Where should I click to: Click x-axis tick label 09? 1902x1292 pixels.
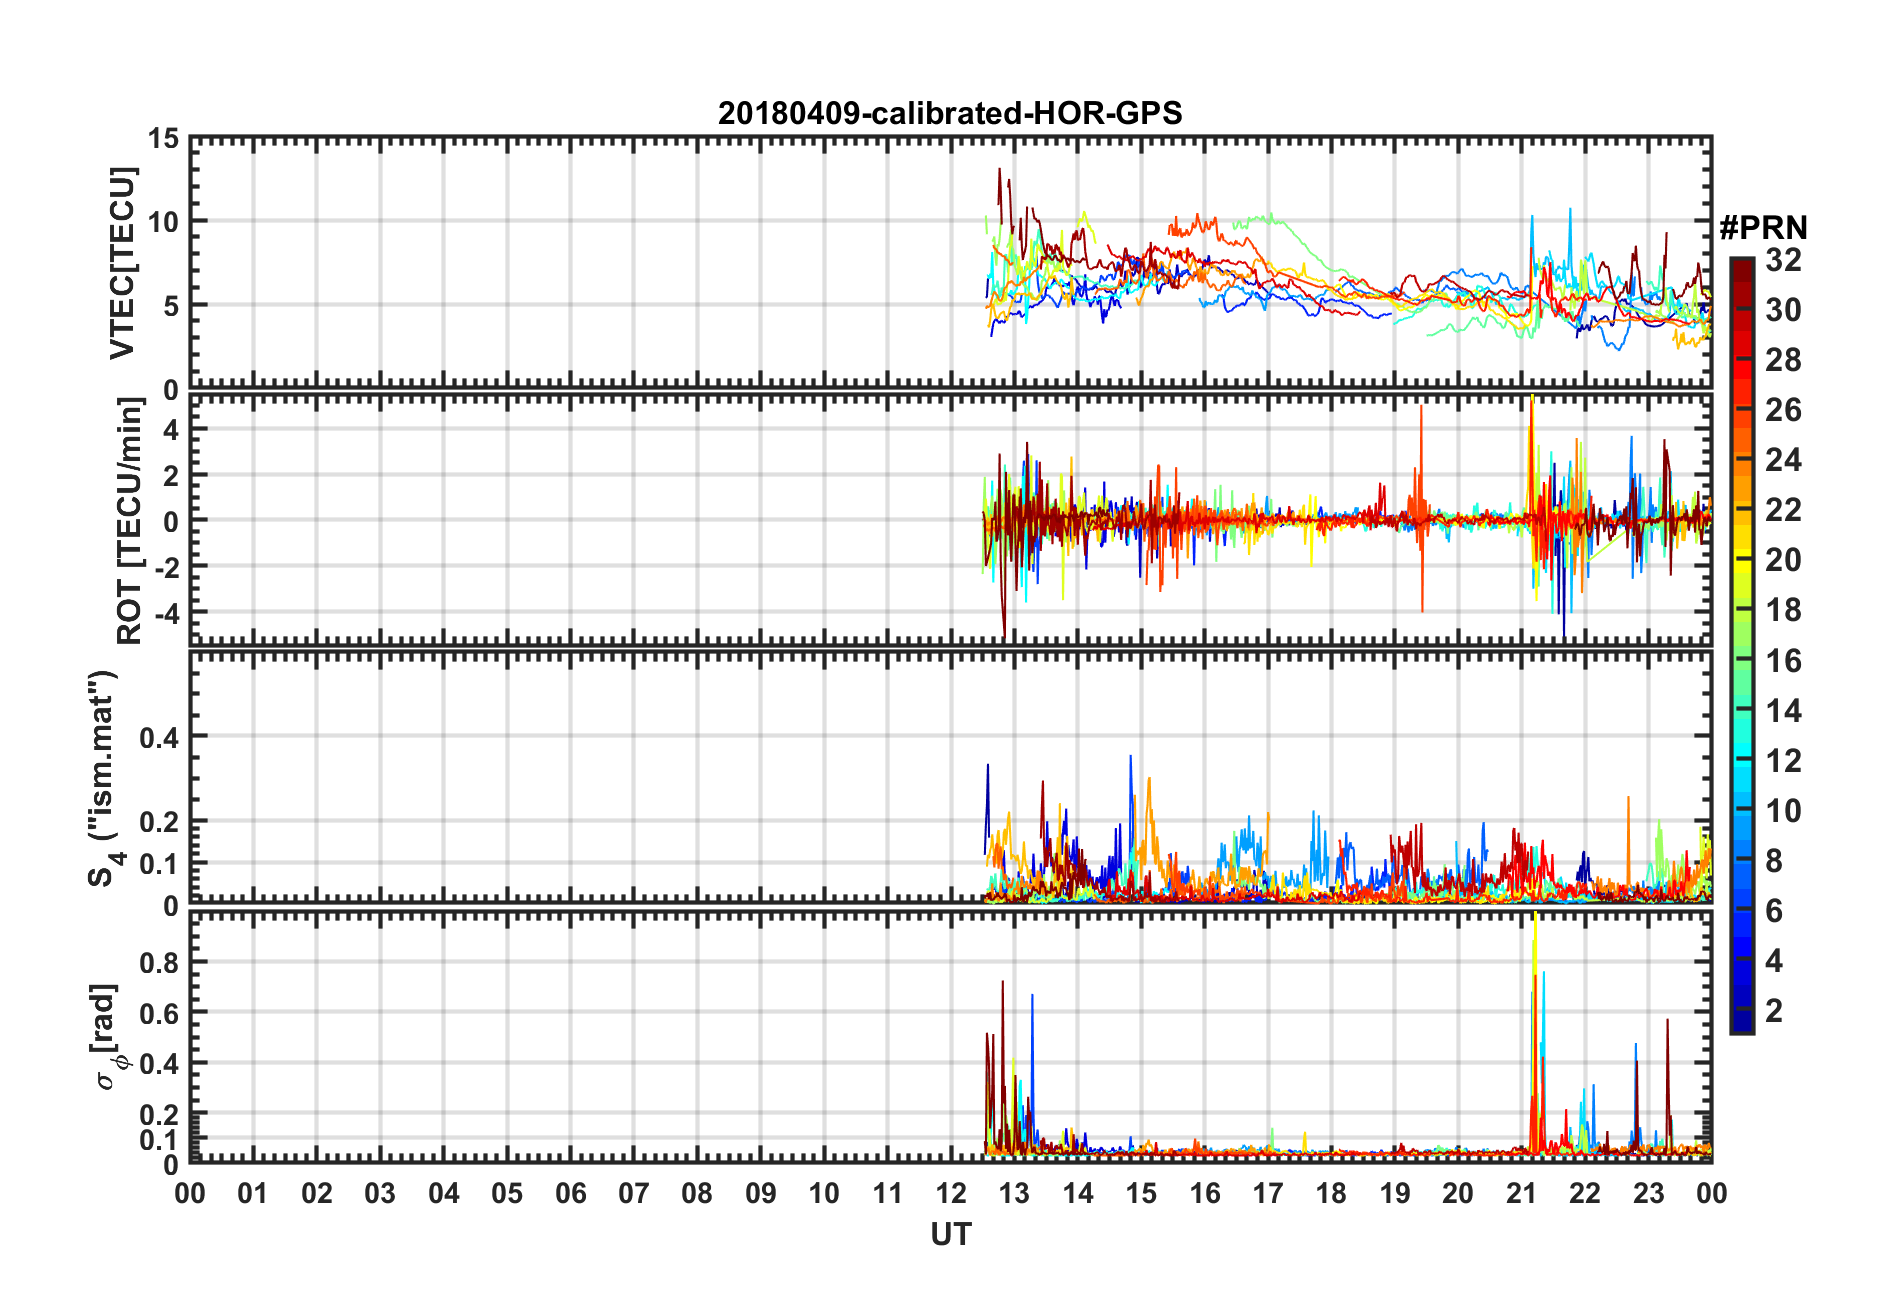coord(761,1194)
